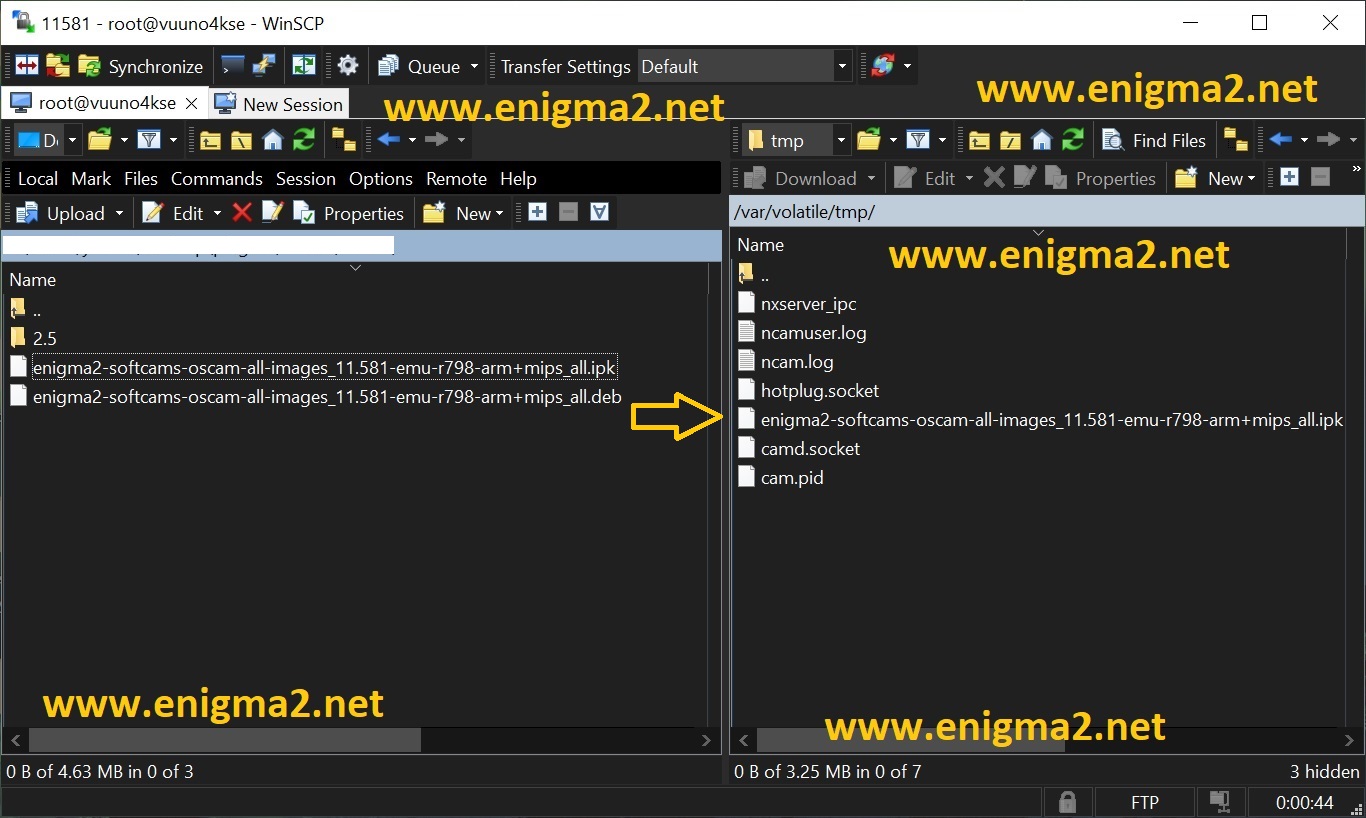This screenshot has width=1366, height=818.
Task: Click remote New dropdown button
Action: coord(1216,178)
